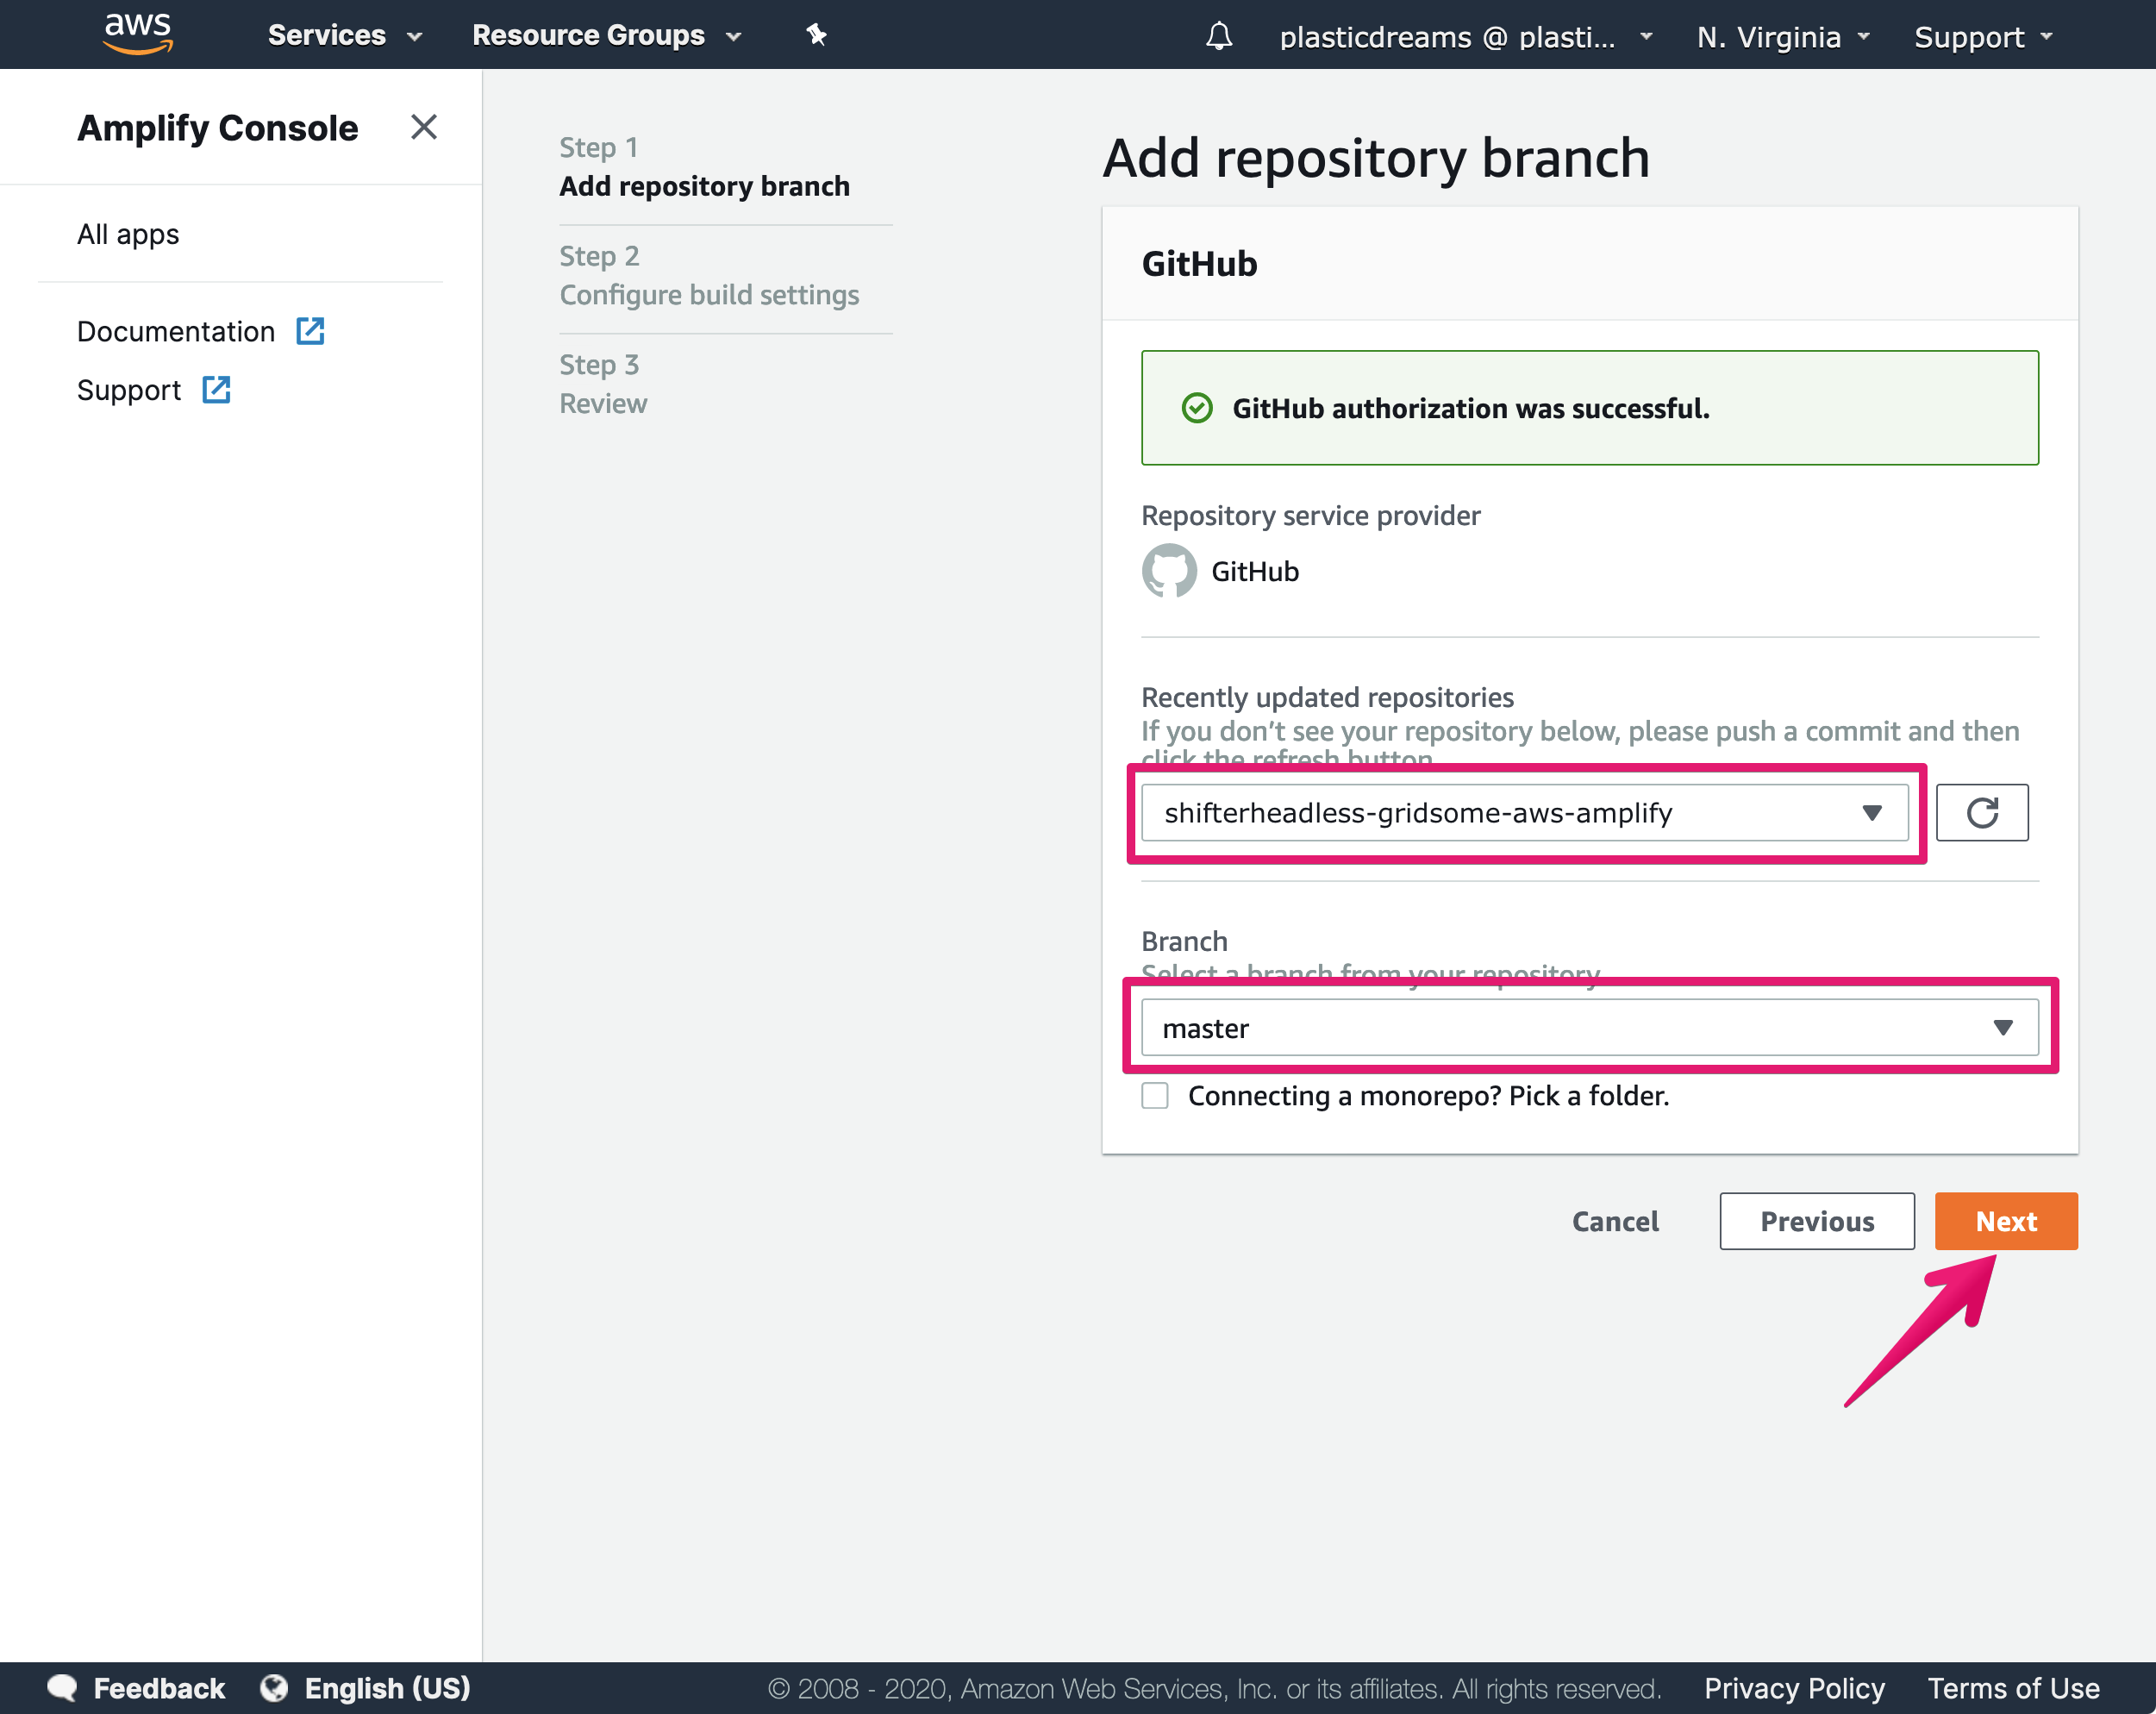The image size is (2156, 1714).
Task: Click the refresh repositories button
Action: point(1982,813)
